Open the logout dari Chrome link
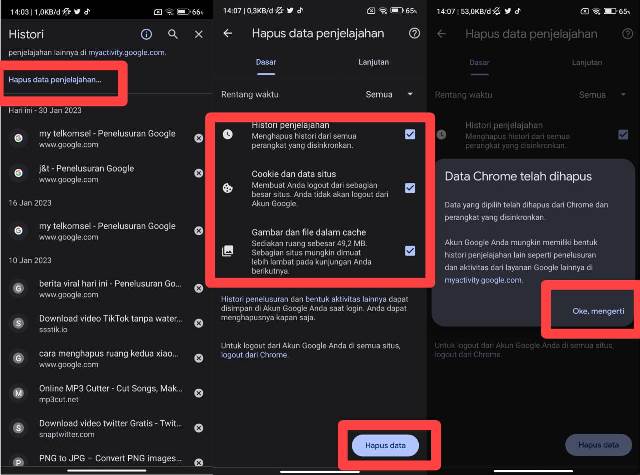This screenshot has height=475, width=640. pos(254,355)
